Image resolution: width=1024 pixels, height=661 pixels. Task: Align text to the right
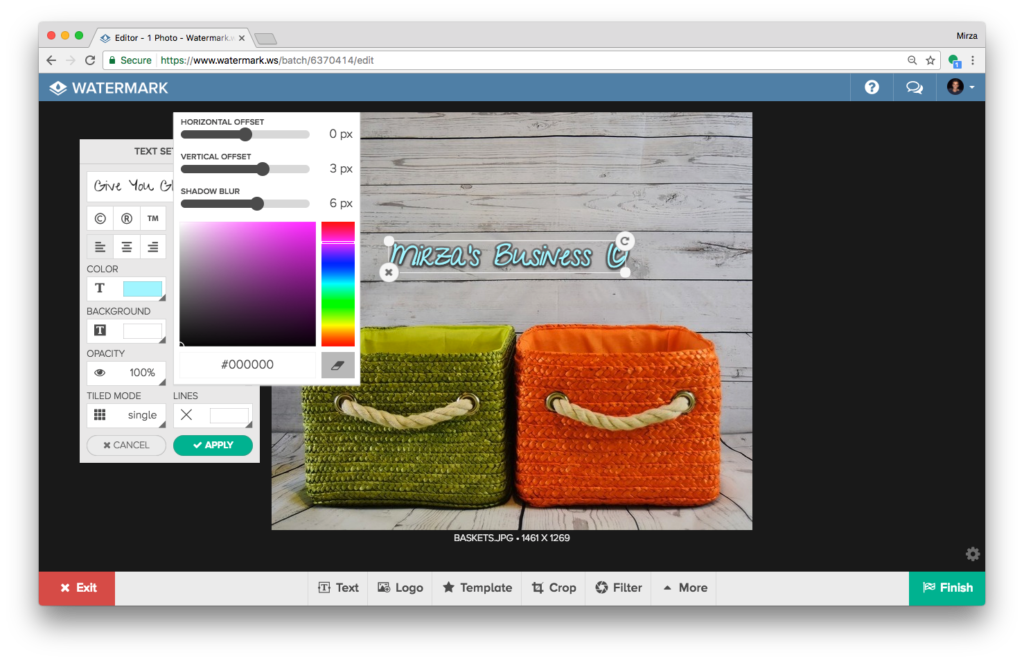(x=153, y=247)
